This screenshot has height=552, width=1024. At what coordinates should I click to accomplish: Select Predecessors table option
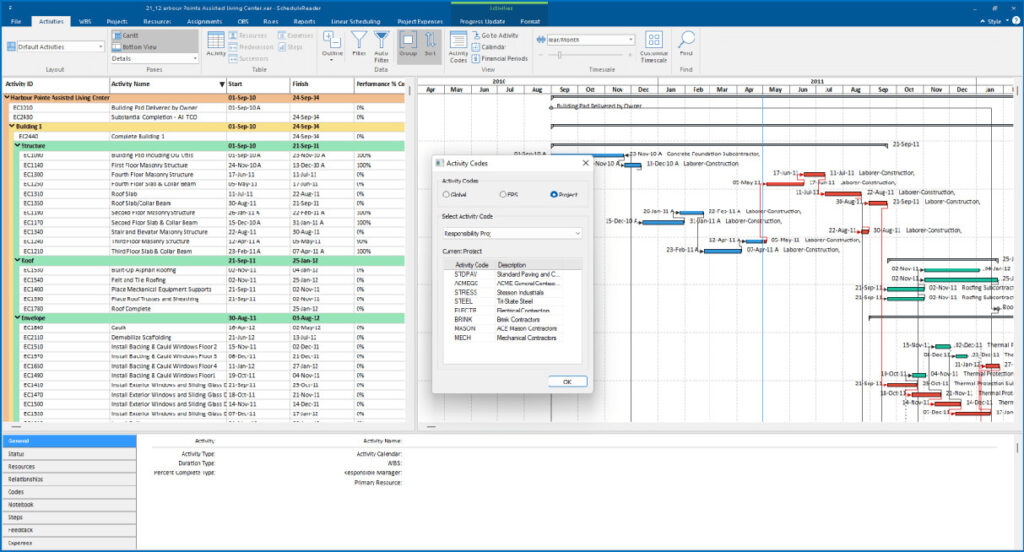[x=251, y=47]
